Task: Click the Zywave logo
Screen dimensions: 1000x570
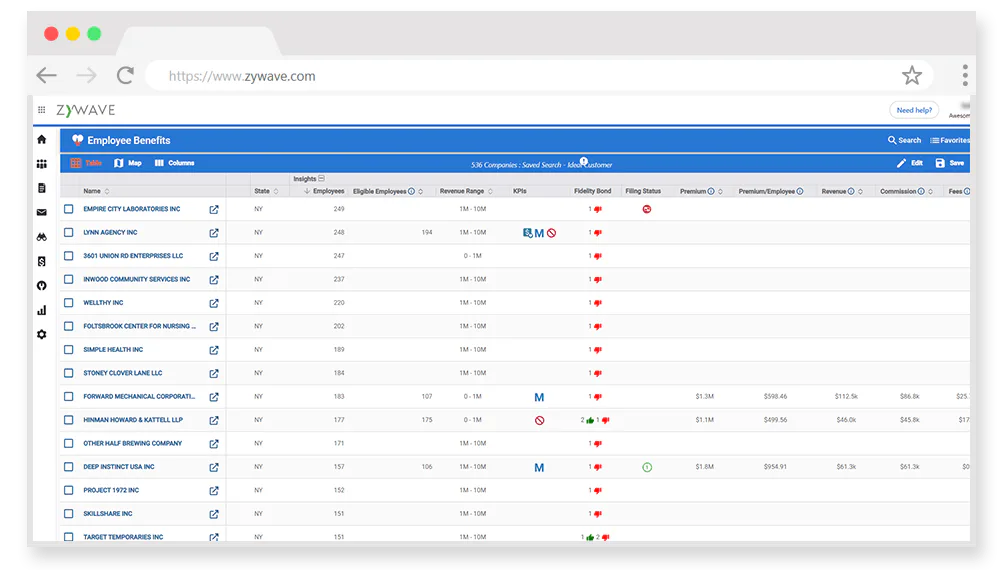Action: 85,110
